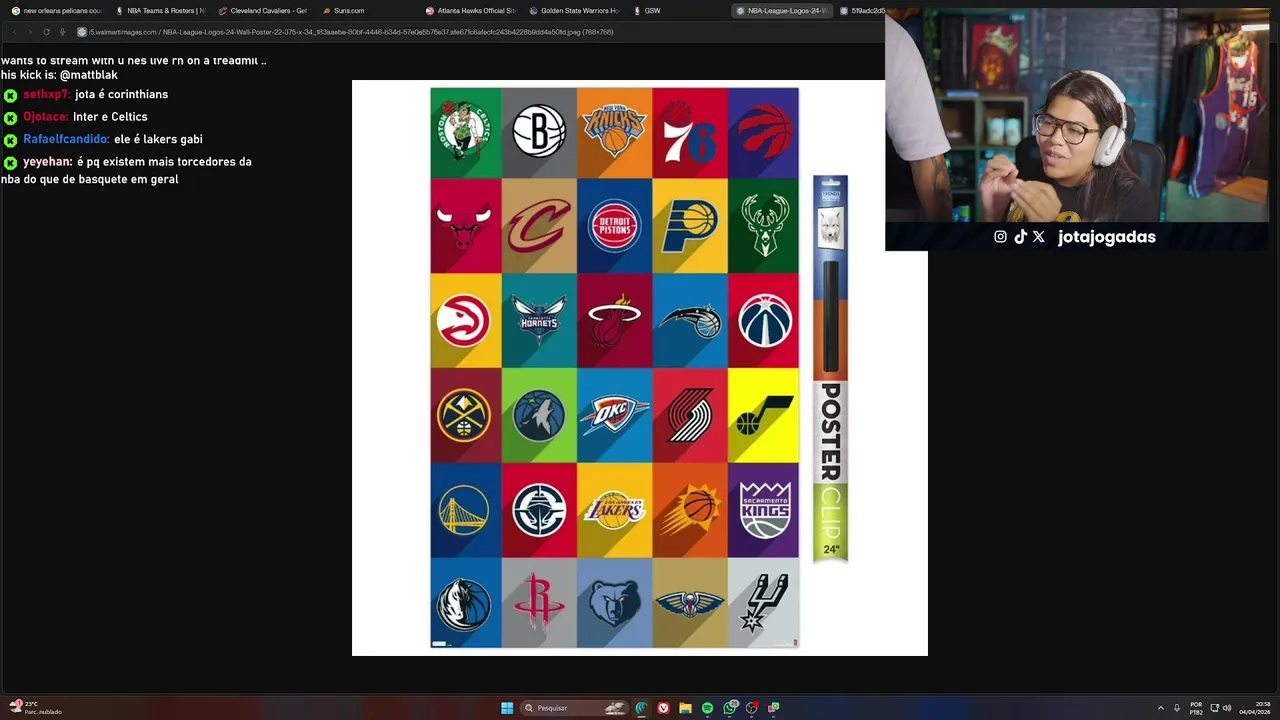The height and width of the screenshot is (720, 1280).
Task: Click the San Antonio Spurs logo tile
Action: point(764,603)
